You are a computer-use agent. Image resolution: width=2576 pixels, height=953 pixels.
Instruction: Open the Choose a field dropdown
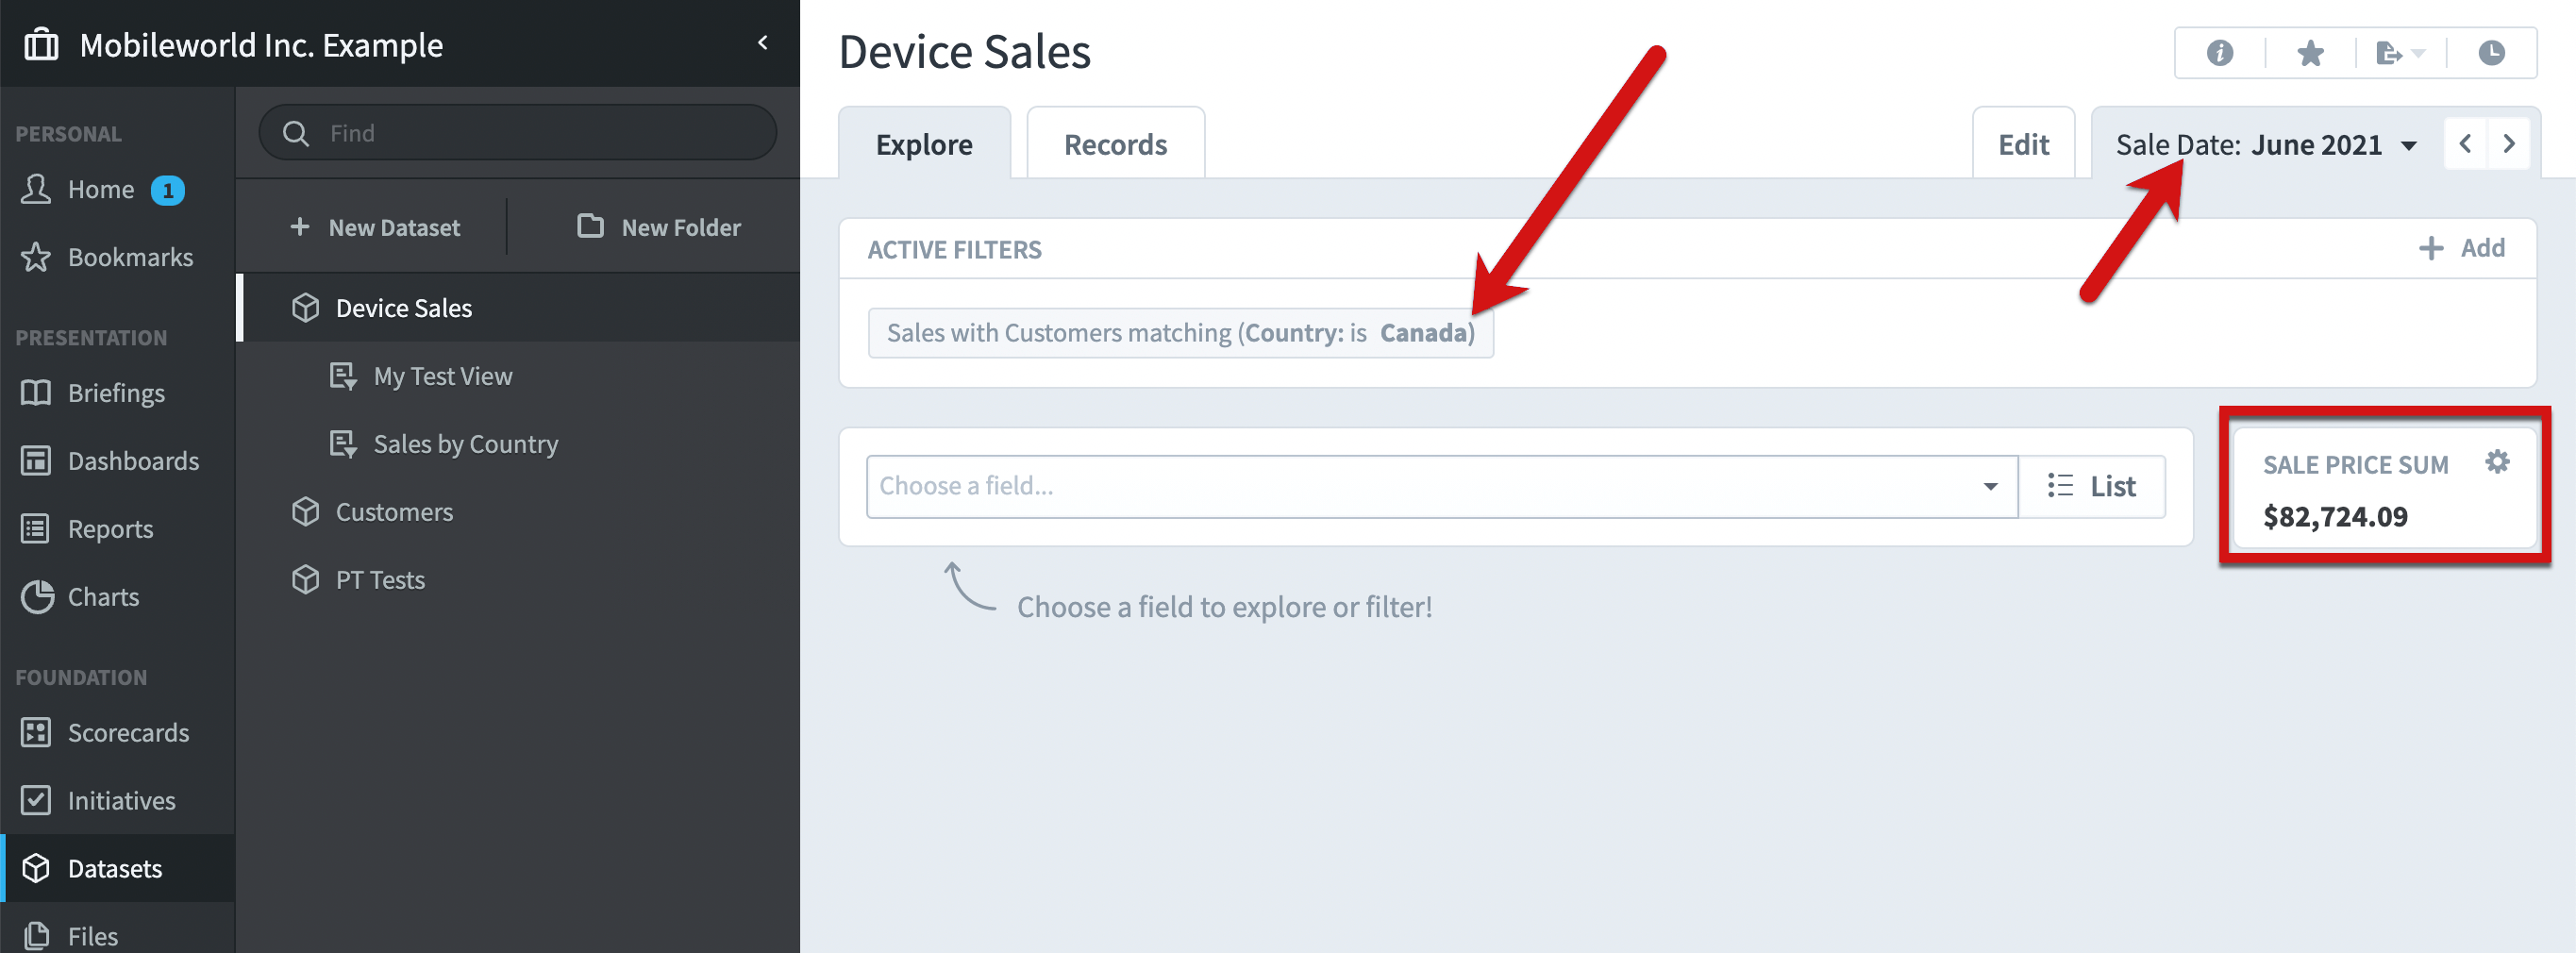pos(1441,487)
